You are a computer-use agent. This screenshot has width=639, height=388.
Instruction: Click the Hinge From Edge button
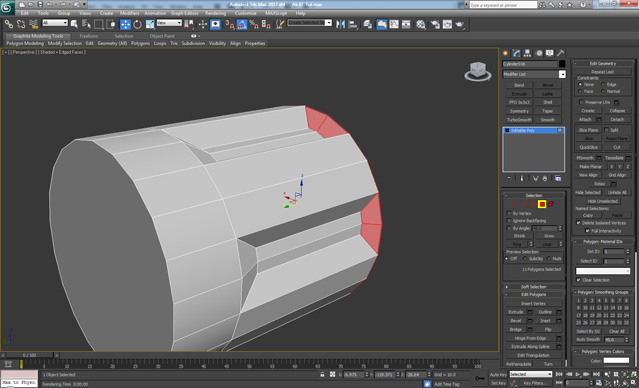click(x=530, y=338)
